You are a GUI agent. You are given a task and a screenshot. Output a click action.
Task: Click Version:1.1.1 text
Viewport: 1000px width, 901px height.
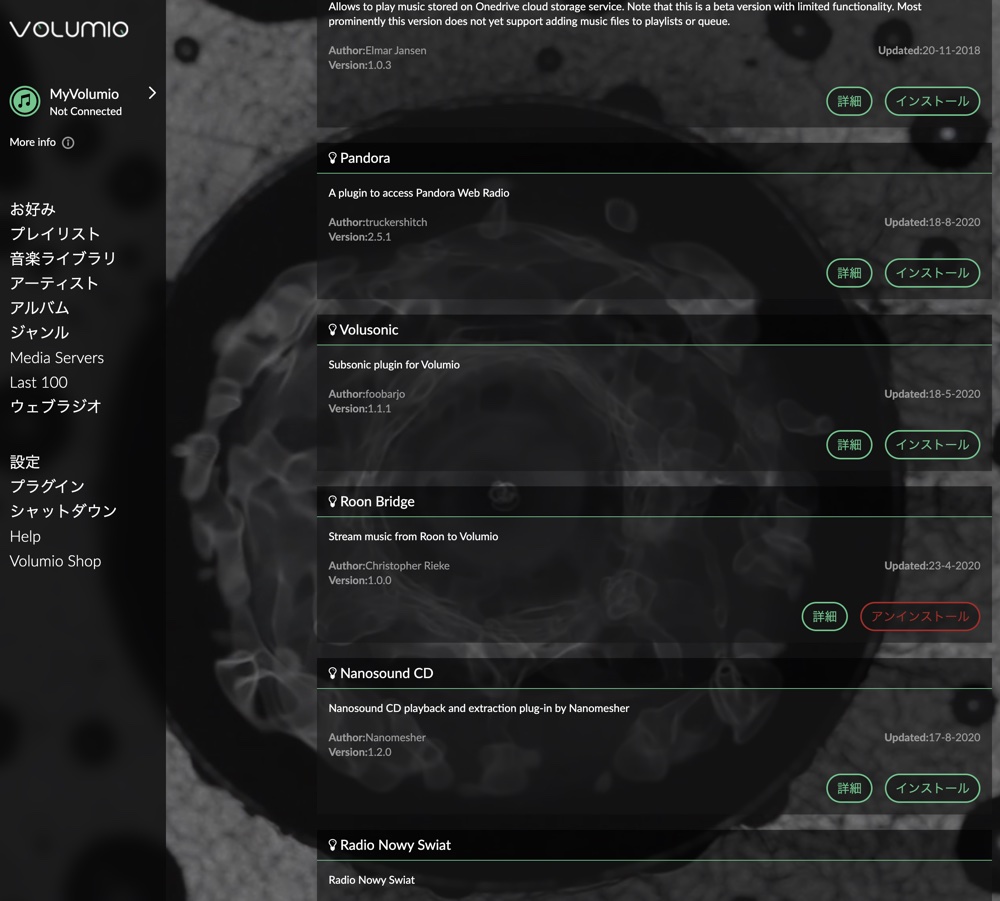coord(360,409)
